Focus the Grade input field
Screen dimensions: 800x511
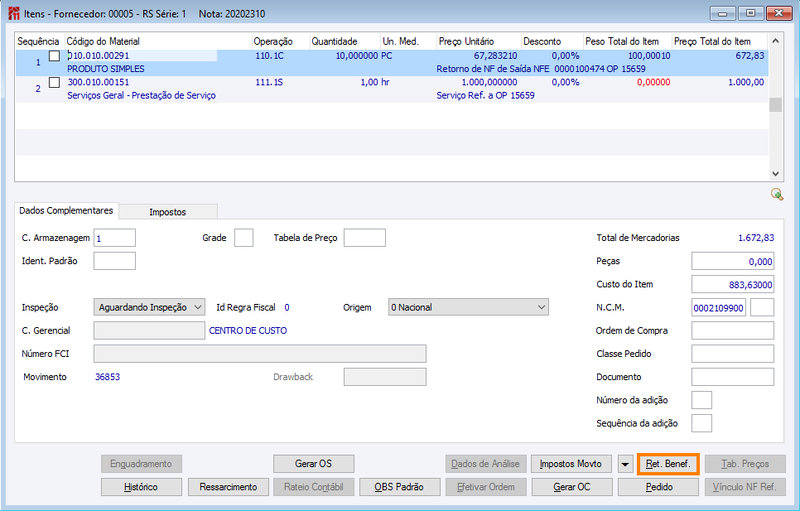click(x=244, y=238)
